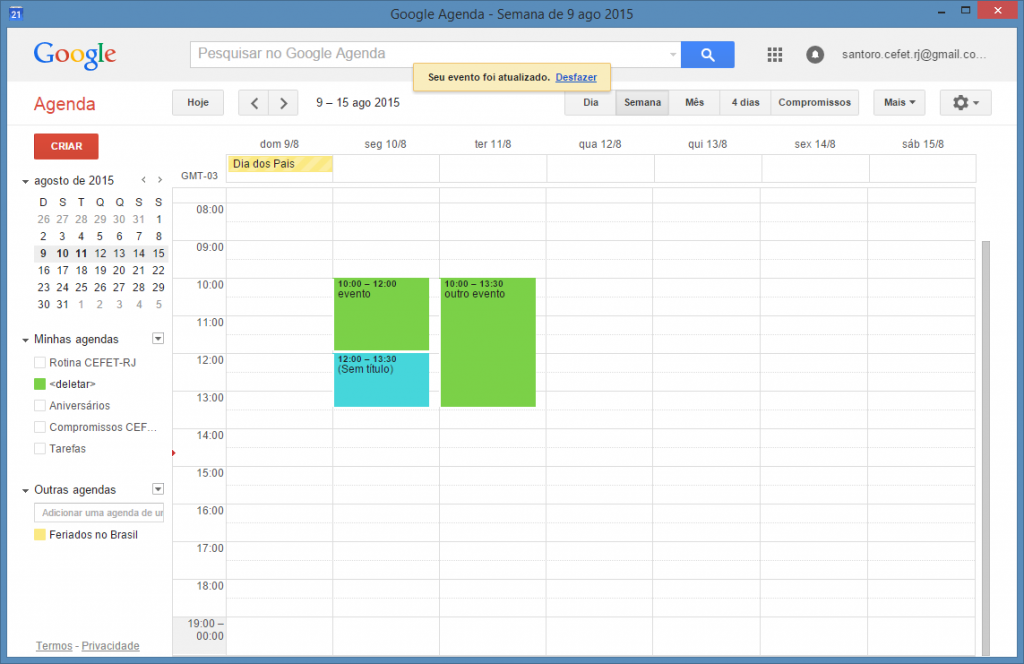This screenshot has width=1024, height=664.
Task: Collapse the Minhas agendas section
Action: pos(25,340)
